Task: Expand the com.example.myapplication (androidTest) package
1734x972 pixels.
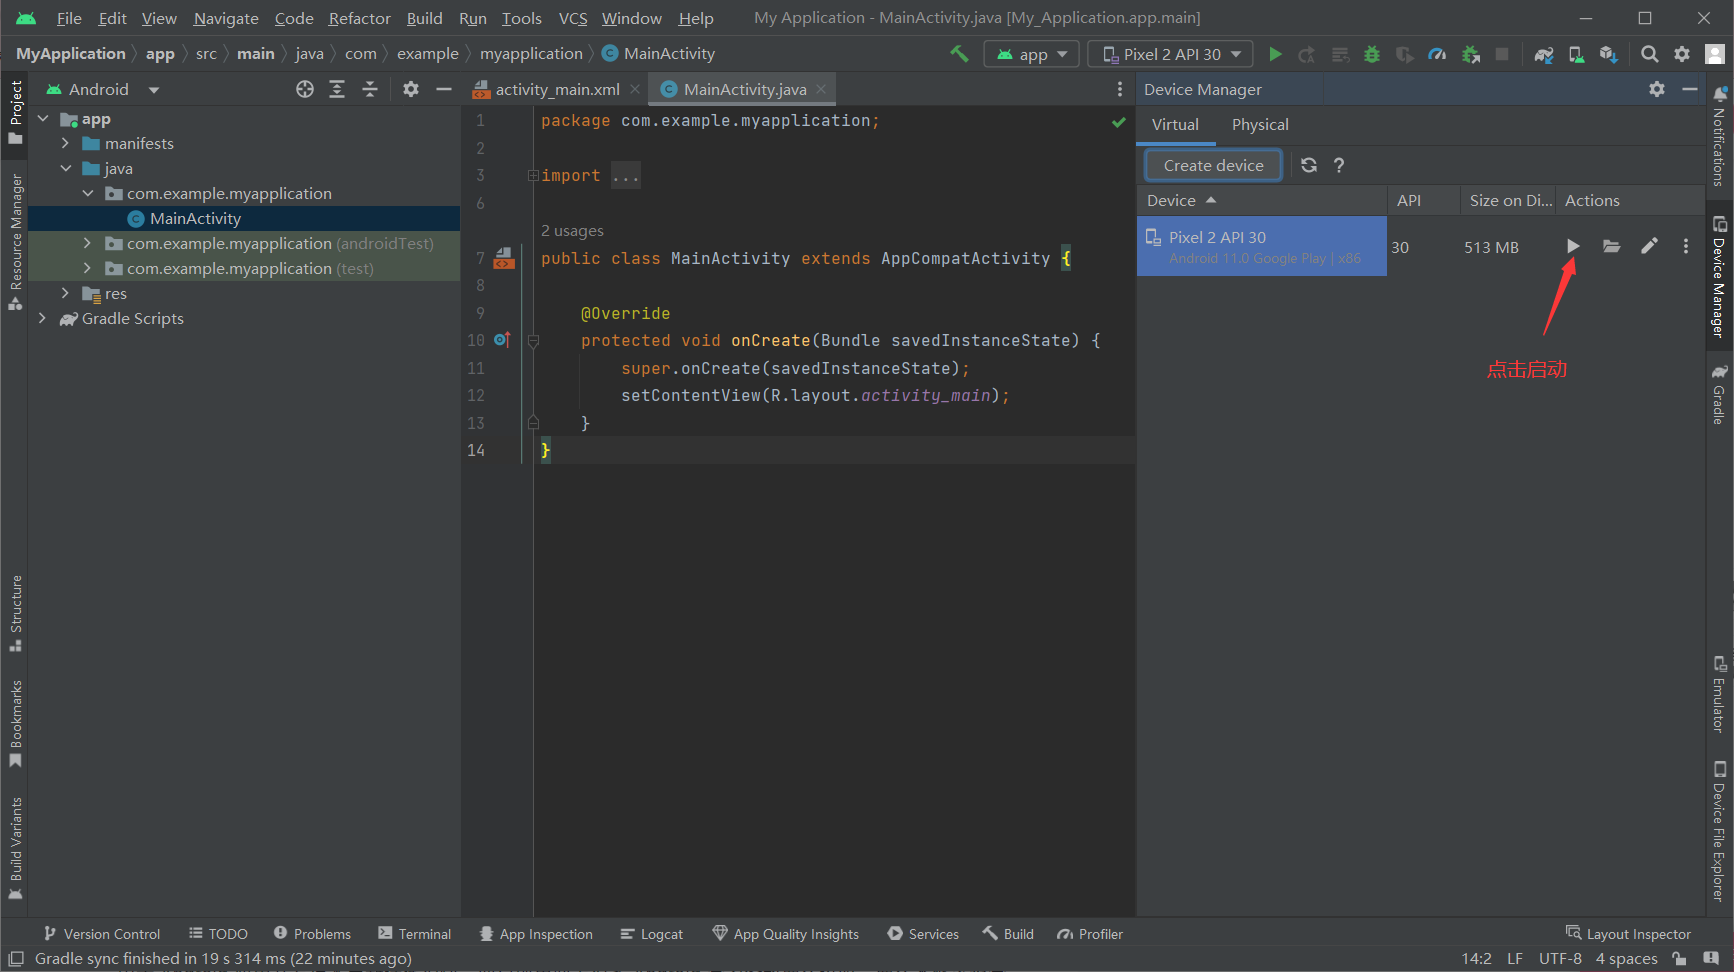Action: coord(87,244)
